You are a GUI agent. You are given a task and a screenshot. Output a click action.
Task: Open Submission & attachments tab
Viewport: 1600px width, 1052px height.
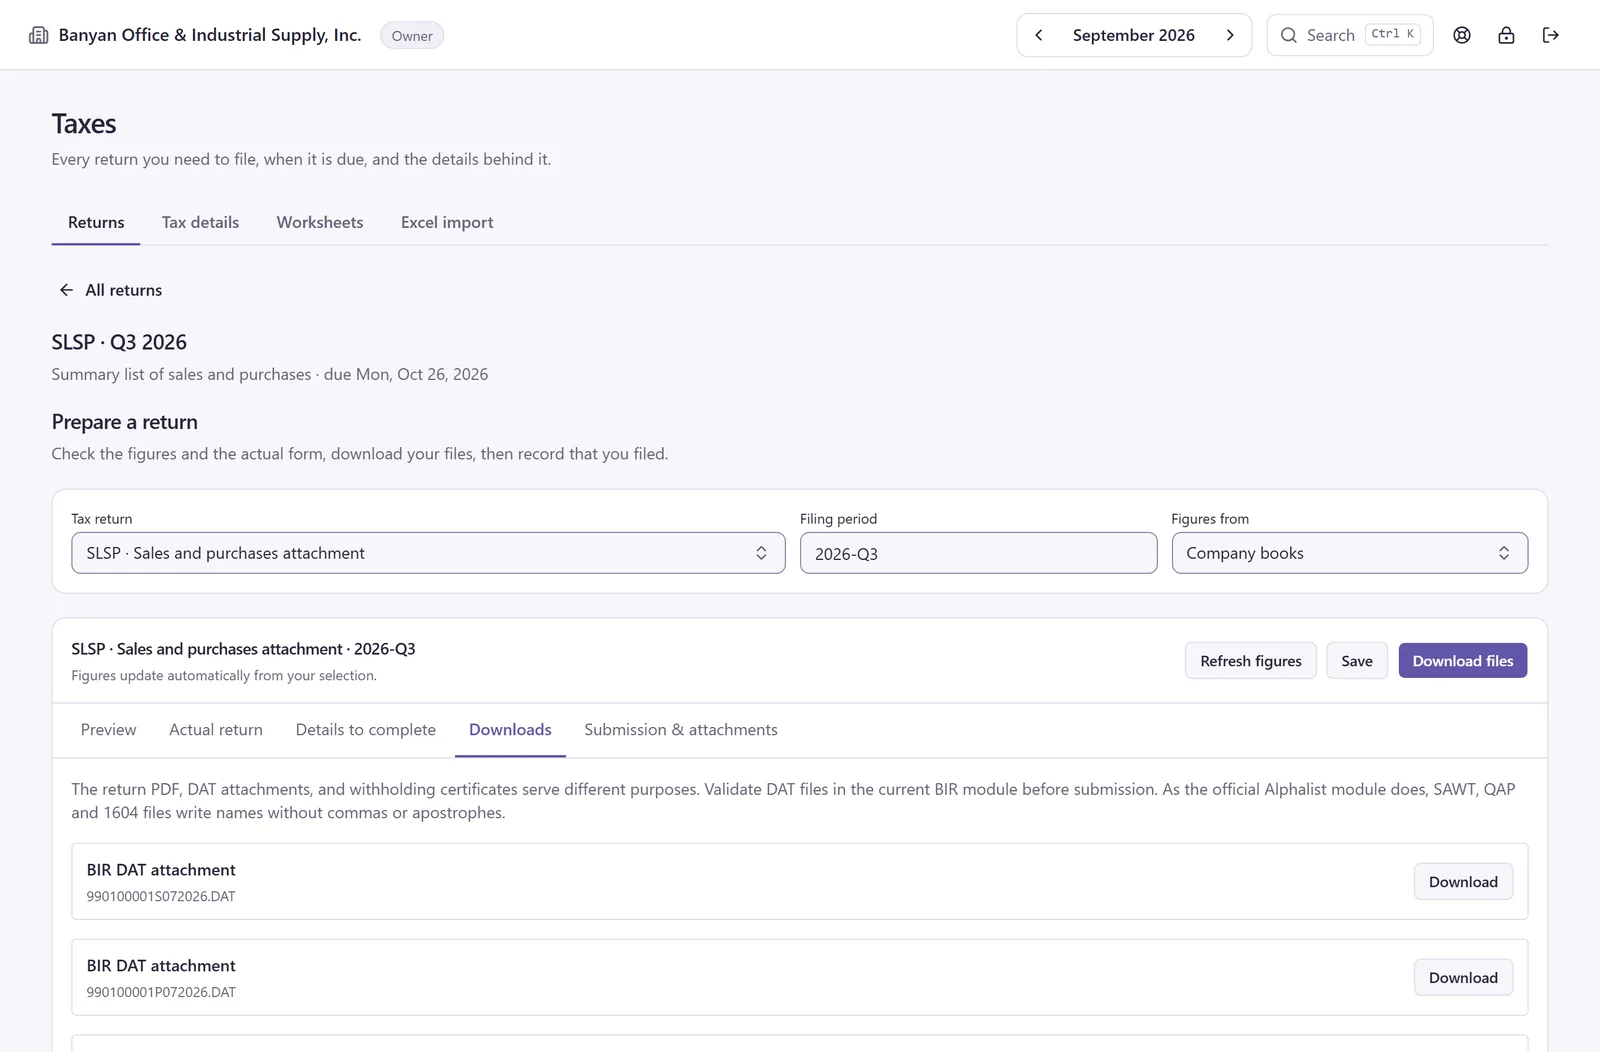click(x=681, y=730)
